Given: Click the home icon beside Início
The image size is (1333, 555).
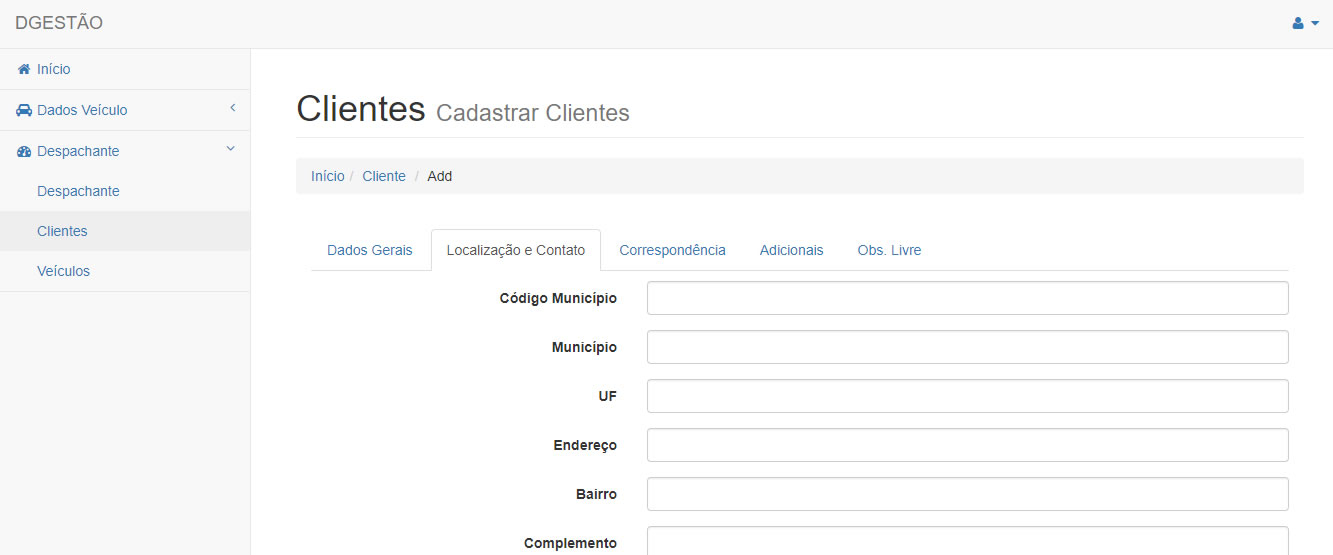Looking at the screenshot, I should tap(24, 69).
